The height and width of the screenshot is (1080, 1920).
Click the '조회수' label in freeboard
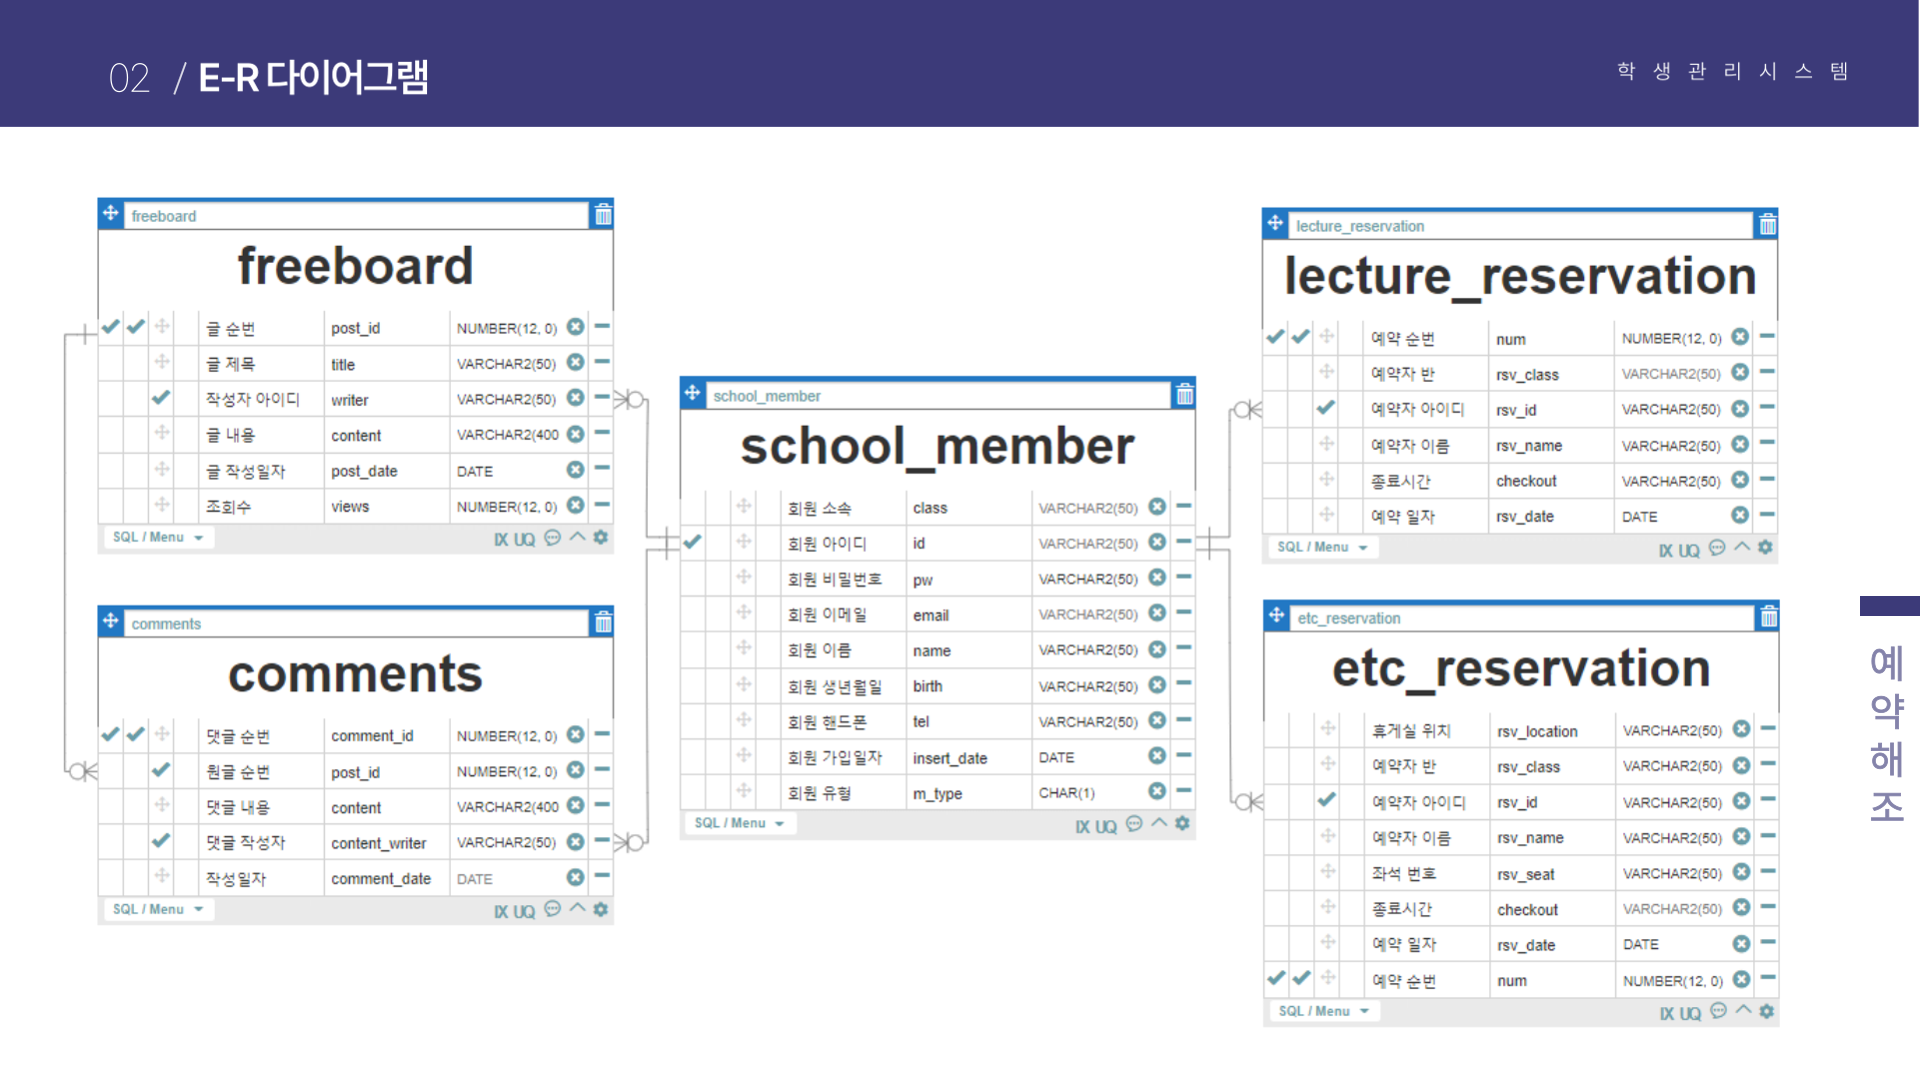click(228, 507)
